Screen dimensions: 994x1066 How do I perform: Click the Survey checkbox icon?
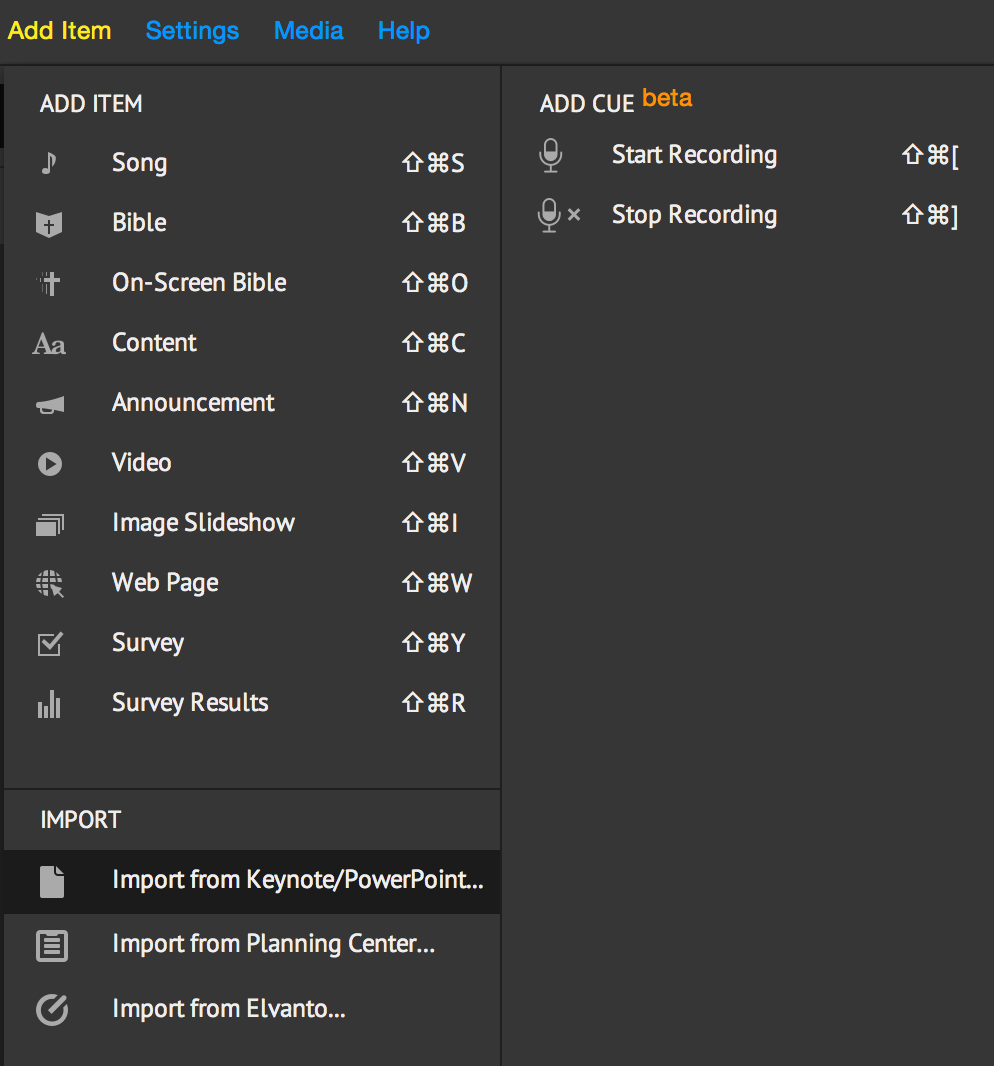point(50,644)
